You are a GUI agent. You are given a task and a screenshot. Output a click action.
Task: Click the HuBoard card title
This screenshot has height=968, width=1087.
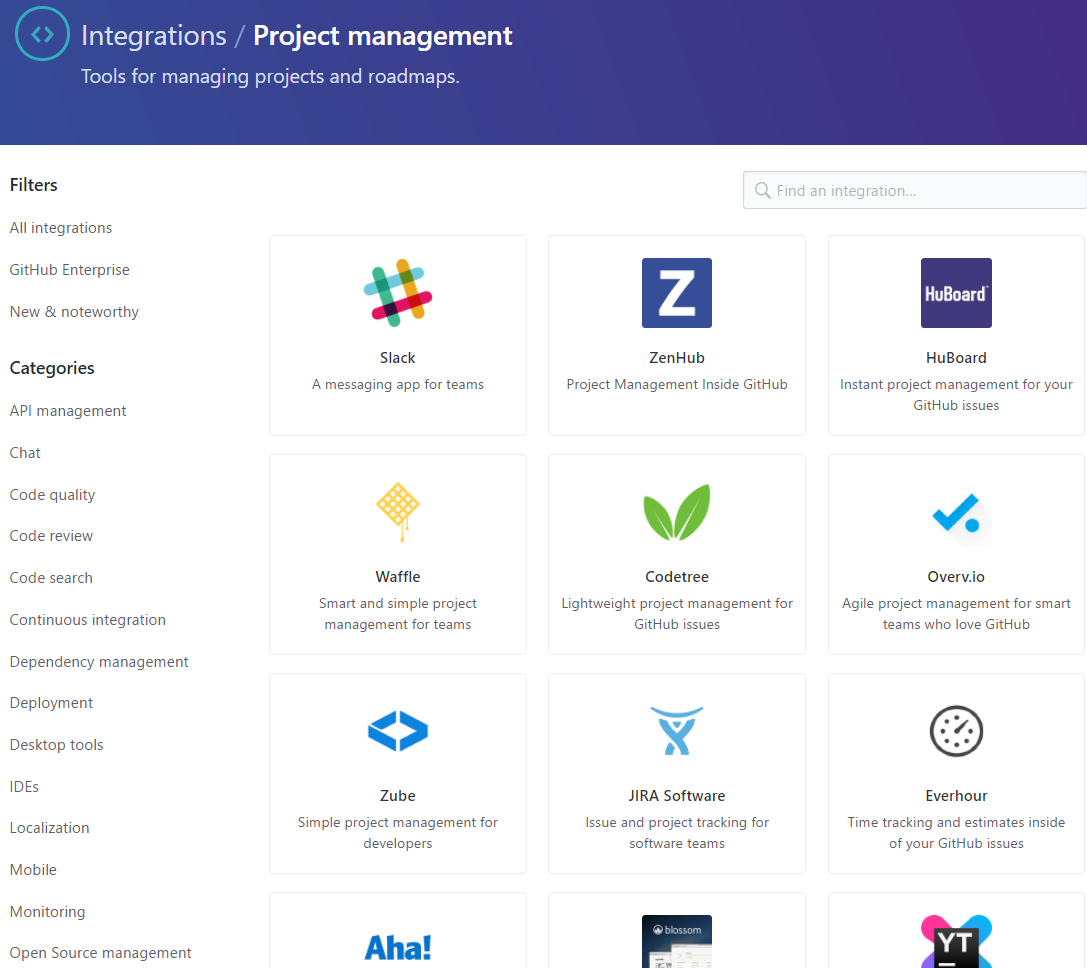coord(956,358)
